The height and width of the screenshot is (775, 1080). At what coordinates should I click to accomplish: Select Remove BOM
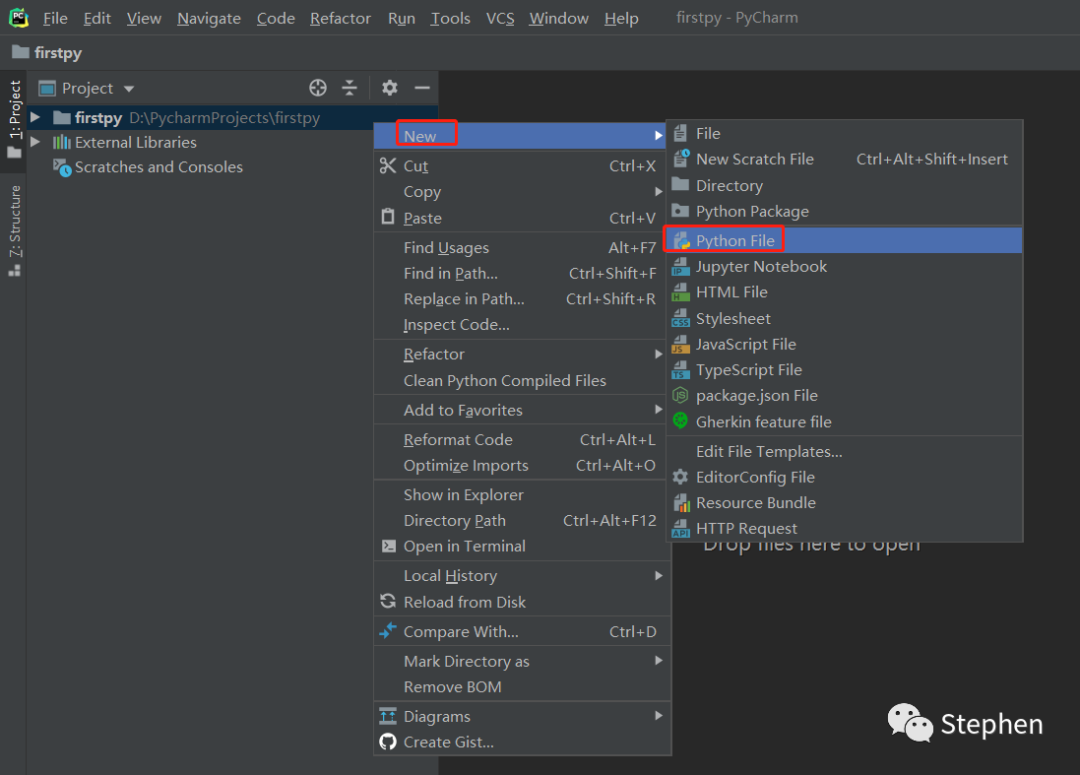click(x=522, y=687)
